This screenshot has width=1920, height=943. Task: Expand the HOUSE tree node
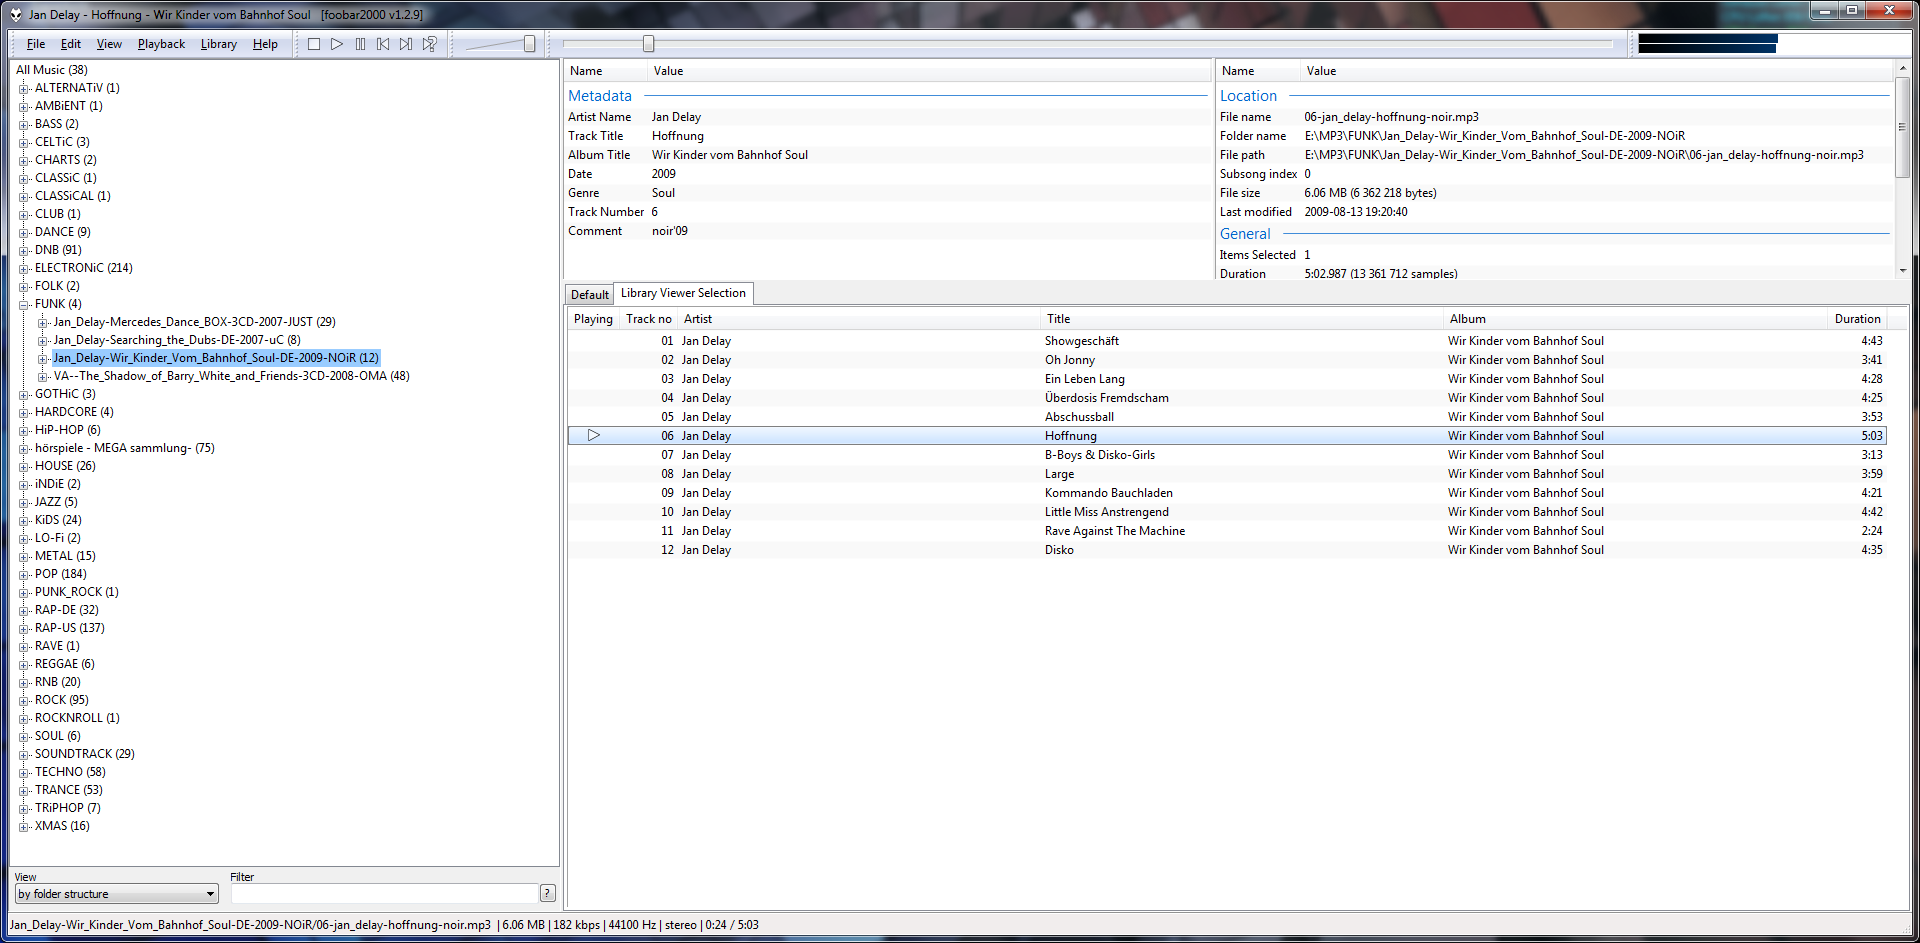coord(24,466)
